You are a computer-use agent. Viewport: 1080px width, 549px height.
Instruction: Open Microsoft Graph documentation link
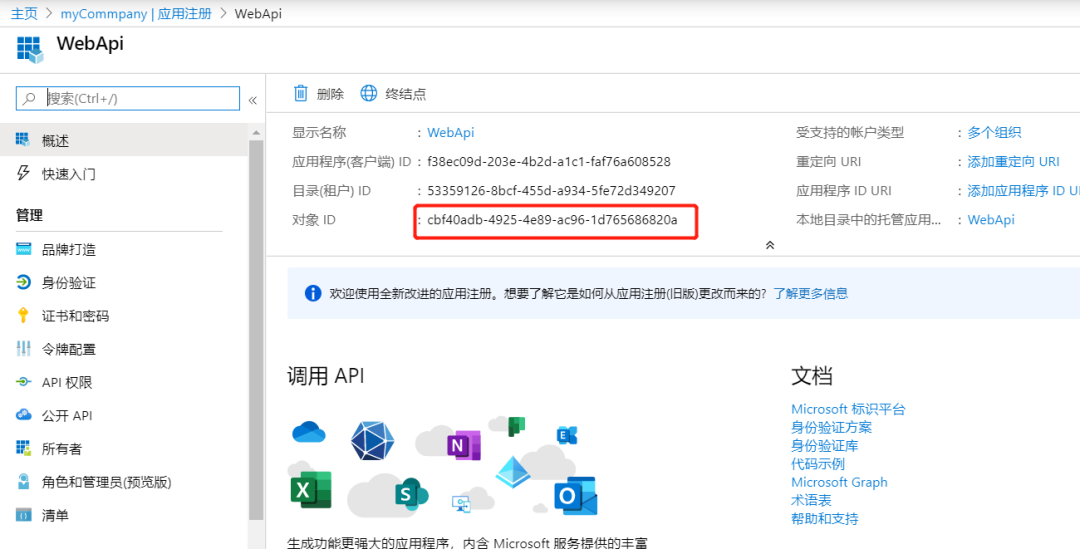coord(839,482)
